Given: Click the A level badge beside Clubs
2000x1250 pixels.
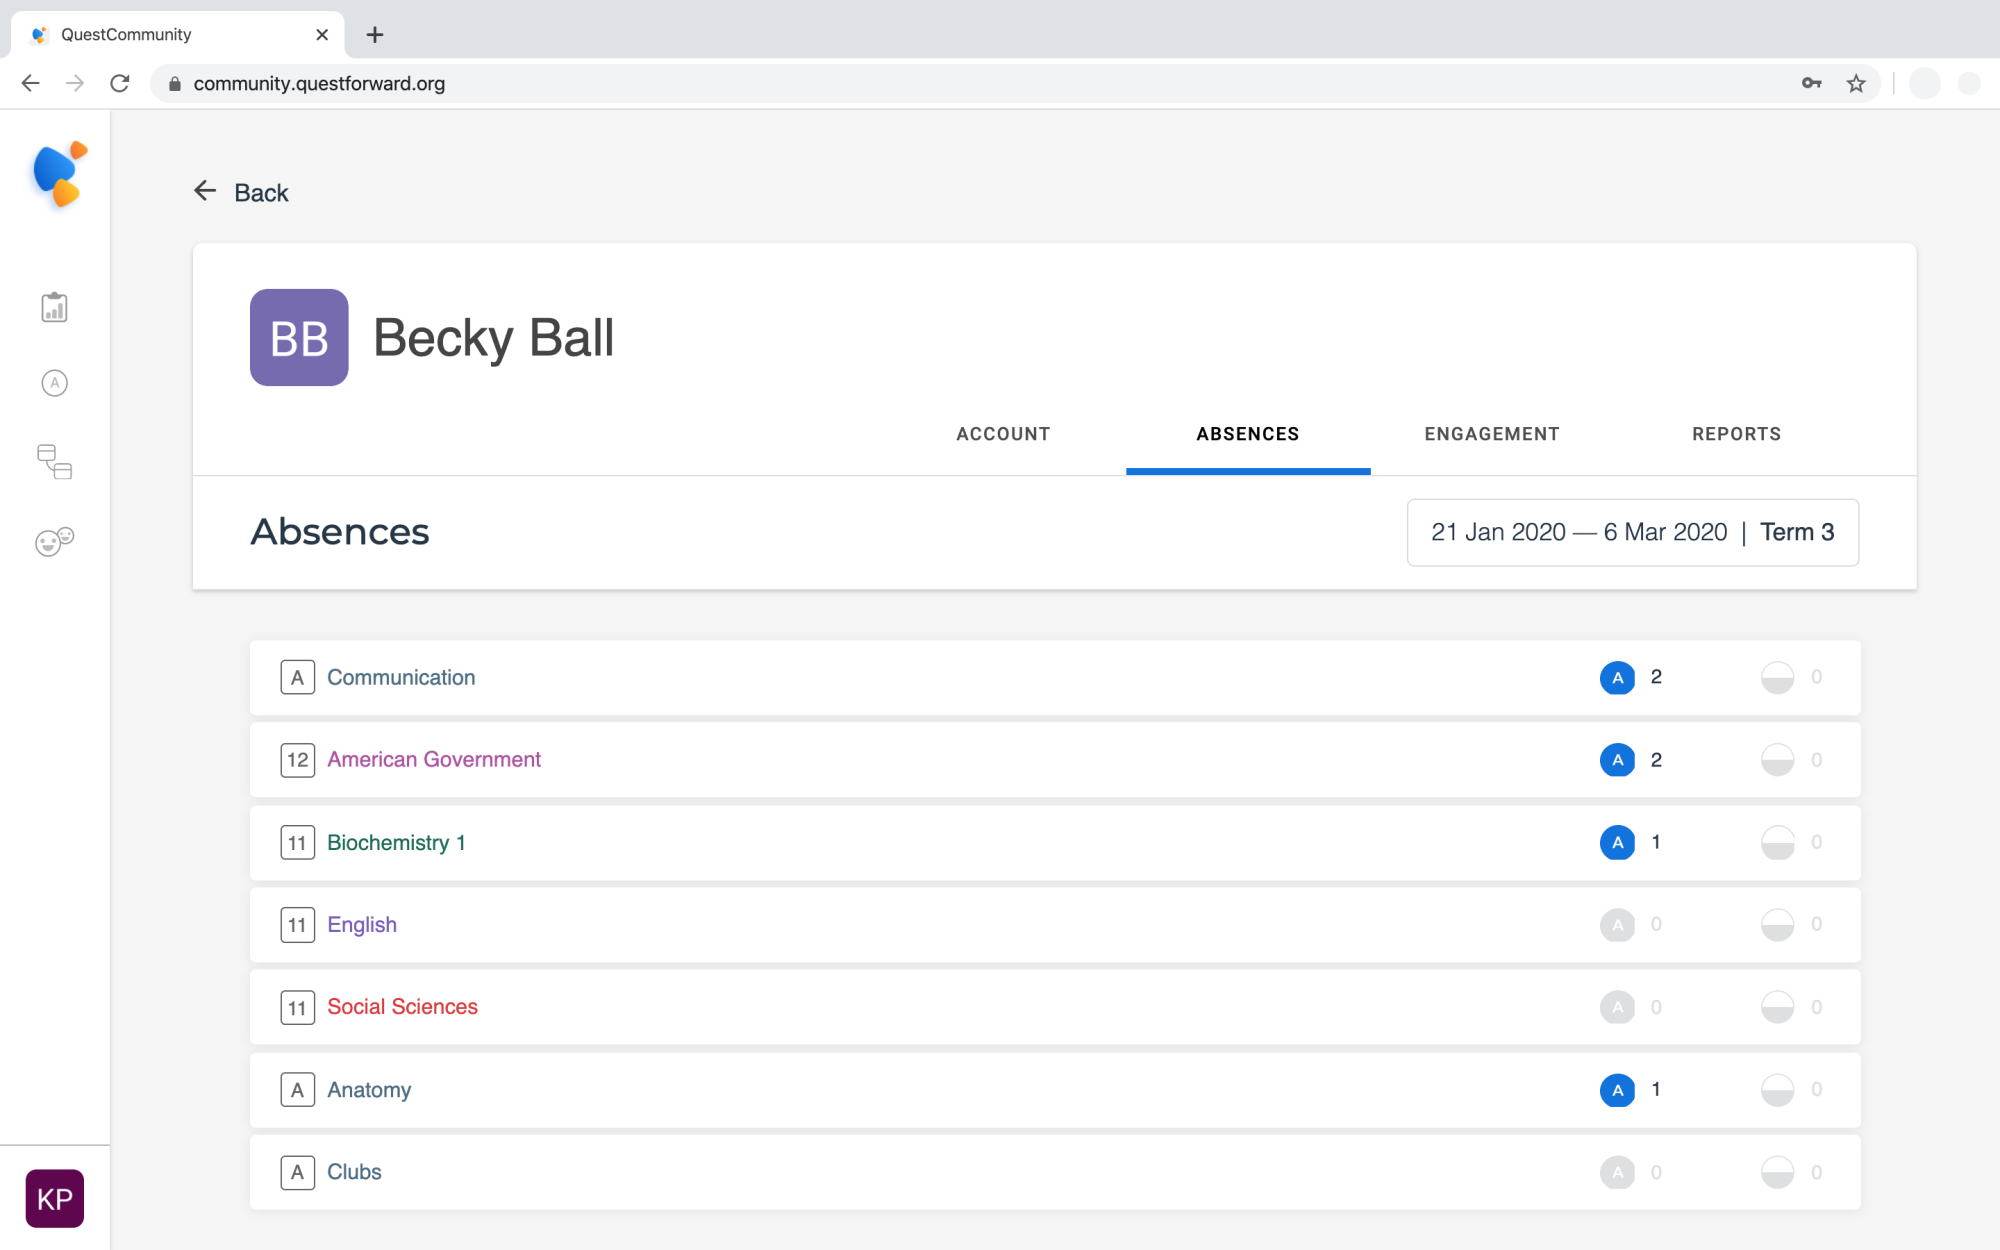Looking at the screenshot, I should pos(298,1172).
